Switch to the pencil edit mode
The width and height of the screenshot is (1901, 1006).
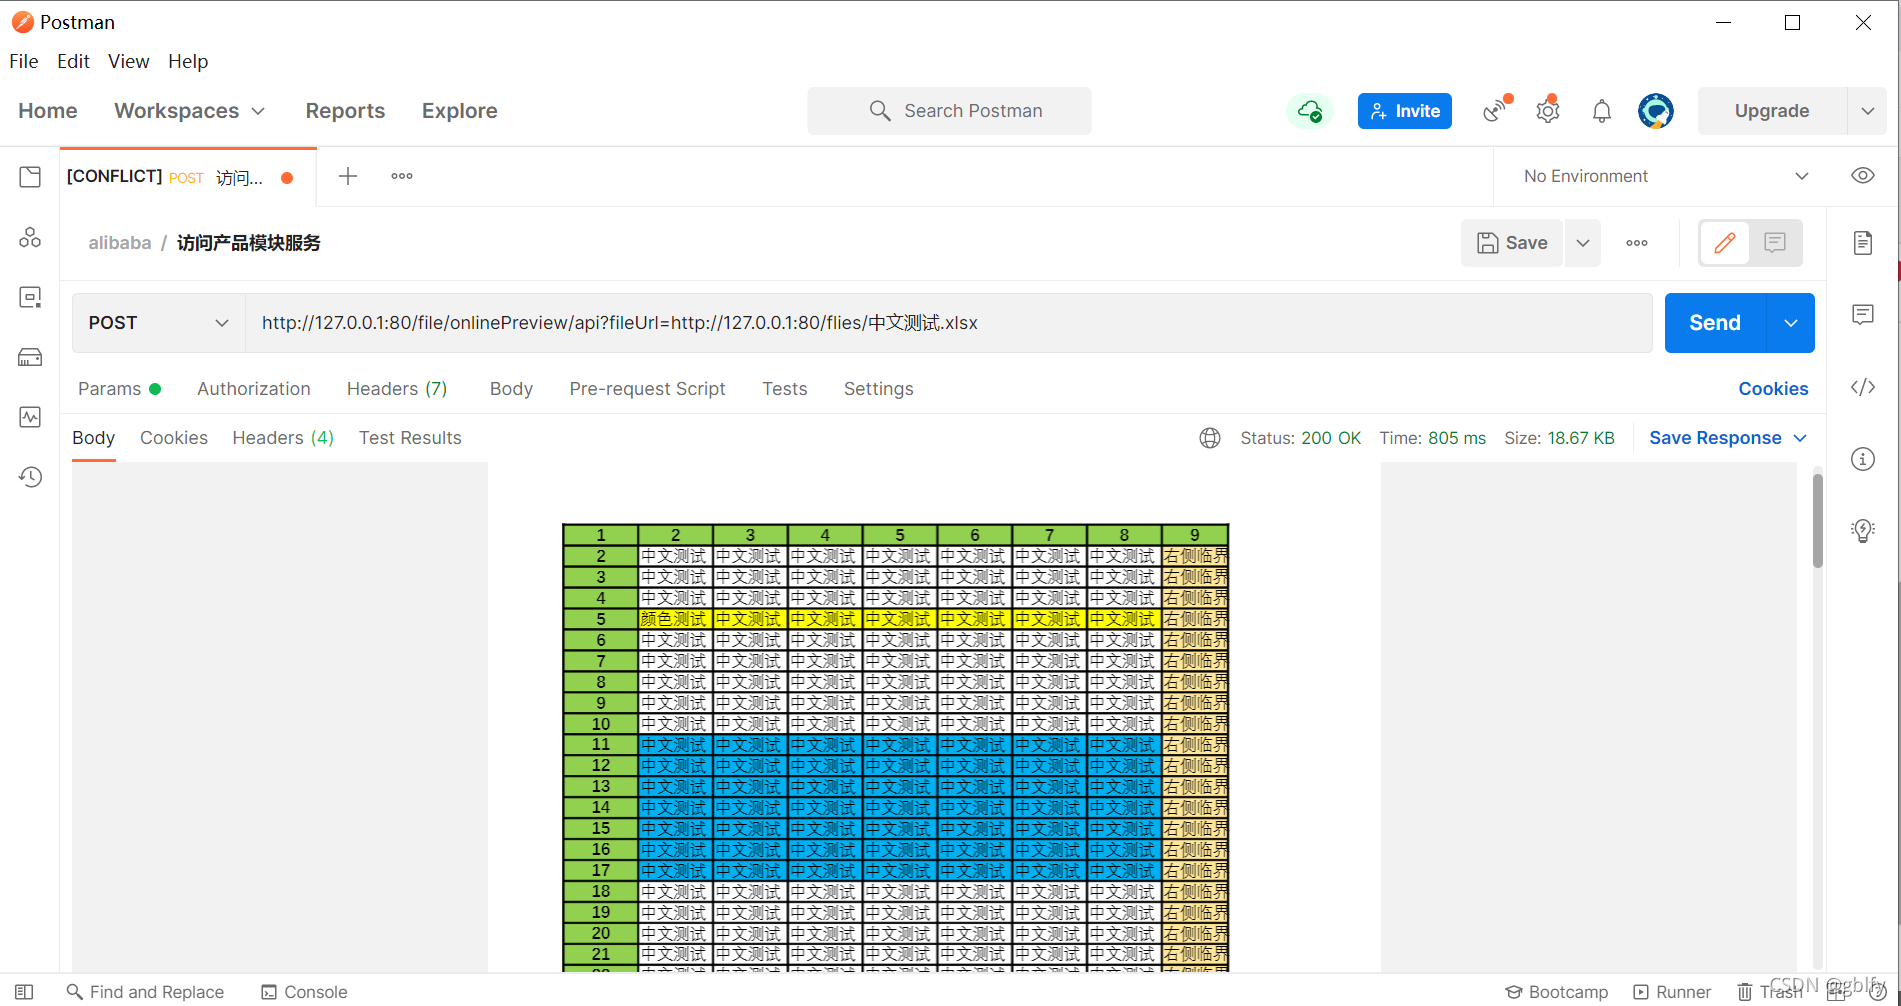coord(1725,243)
